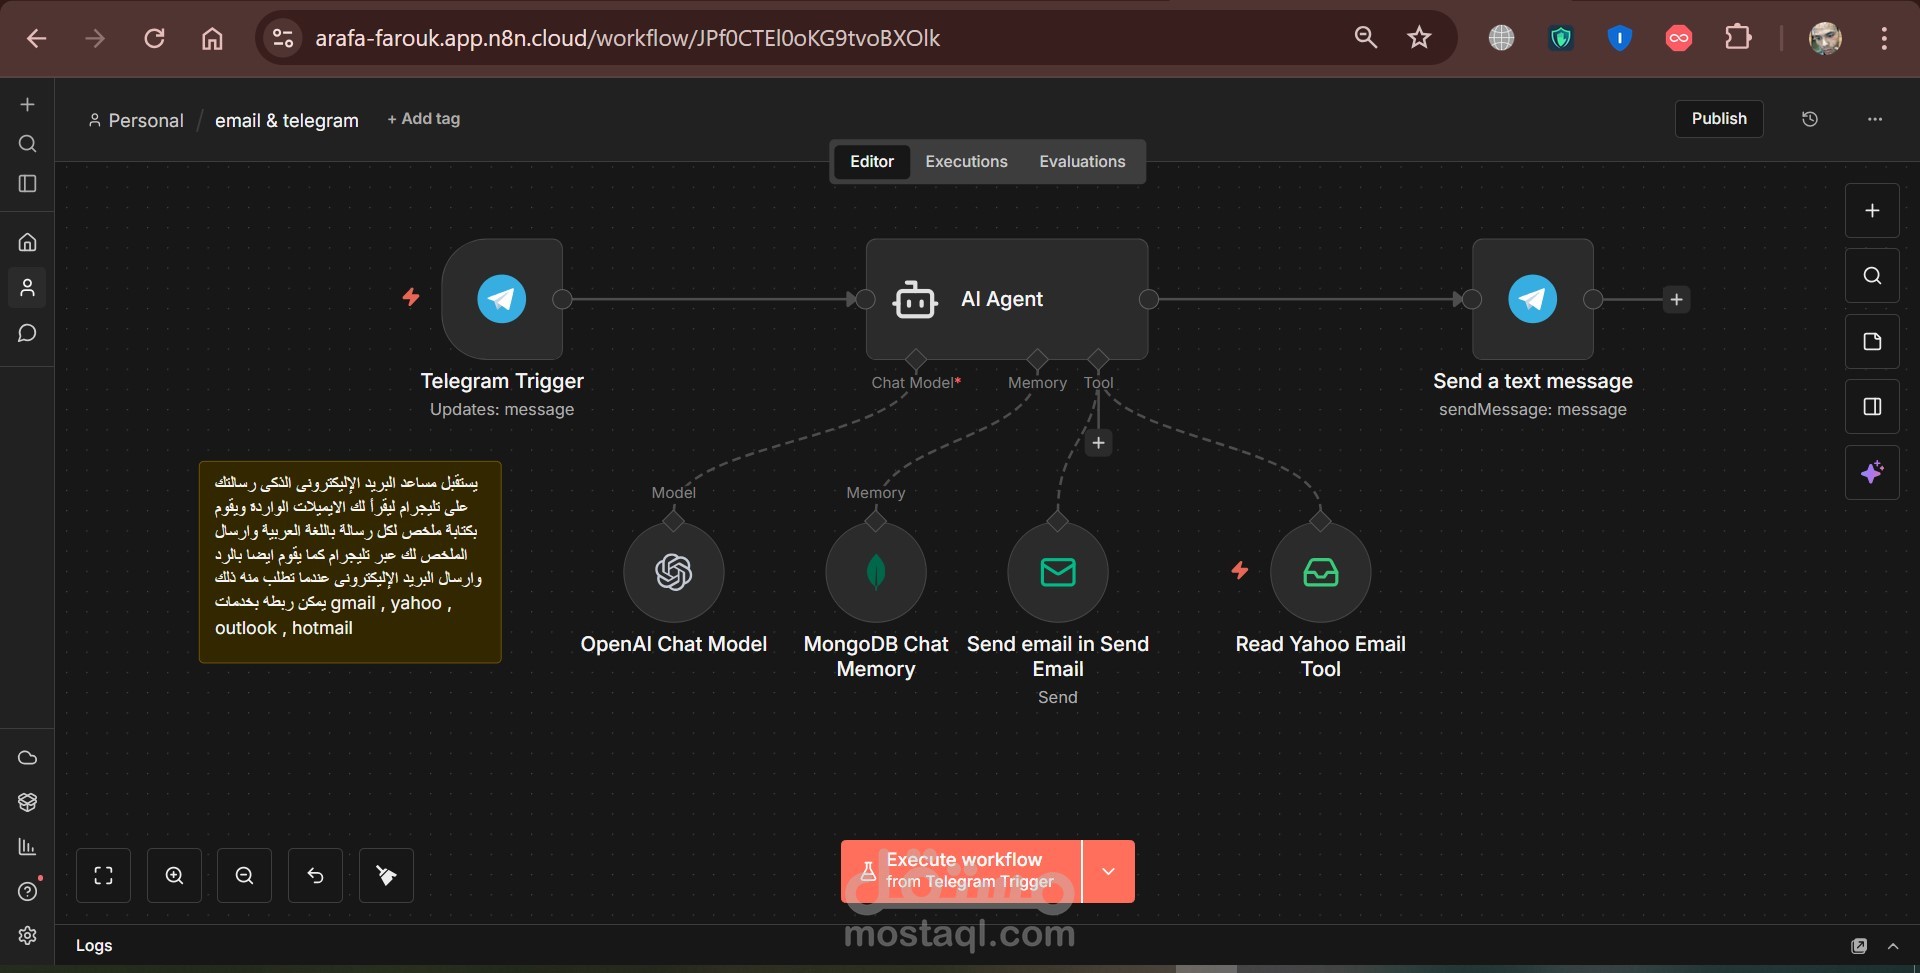The image size is (1920, 973).
Task: Click the lightning bolt beside Read Yahoo Email Tool
Action: [1240, 570]
